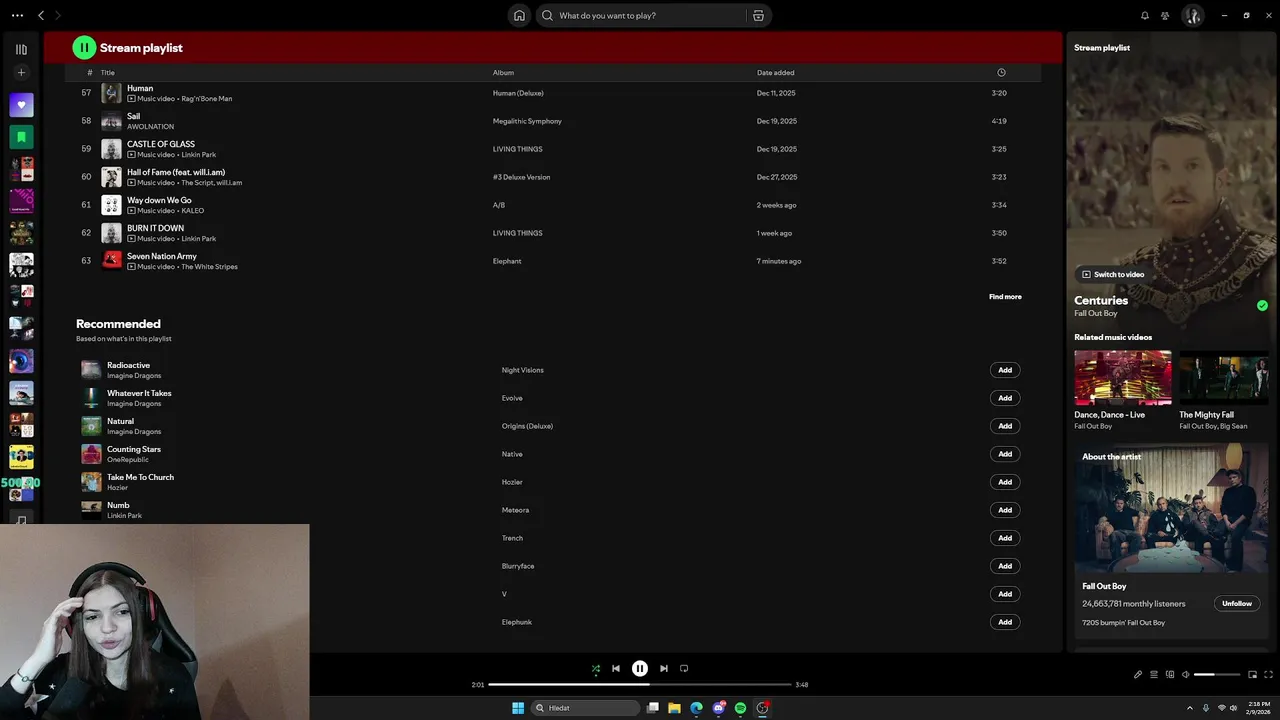
Task: Open the Night Visions album link
Action: 522,370
